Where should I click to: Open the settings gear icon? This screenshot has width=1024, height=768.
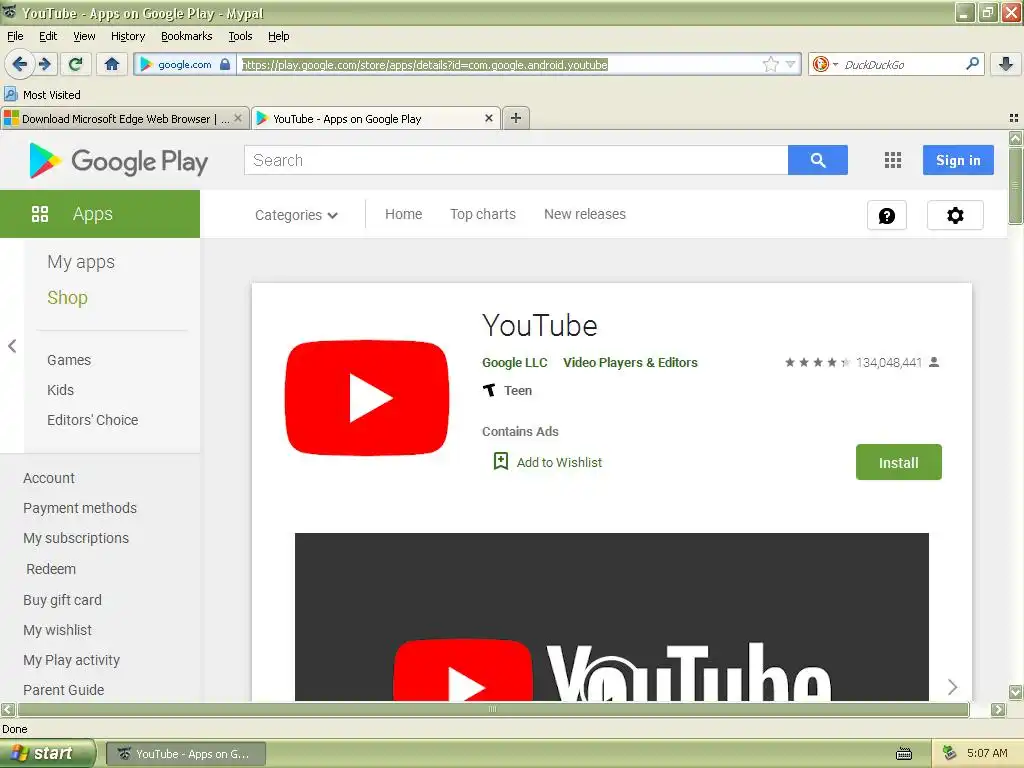pos(955,216)
